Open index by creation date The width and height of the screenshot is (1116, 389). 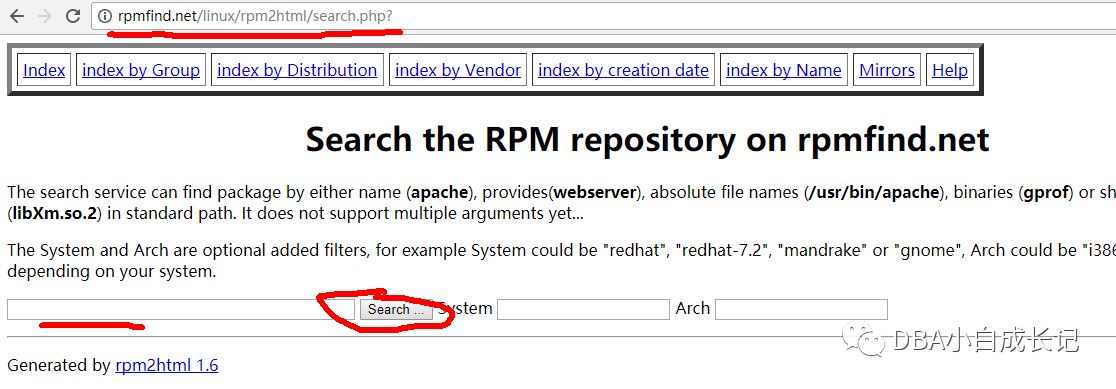tap(623, 70)
